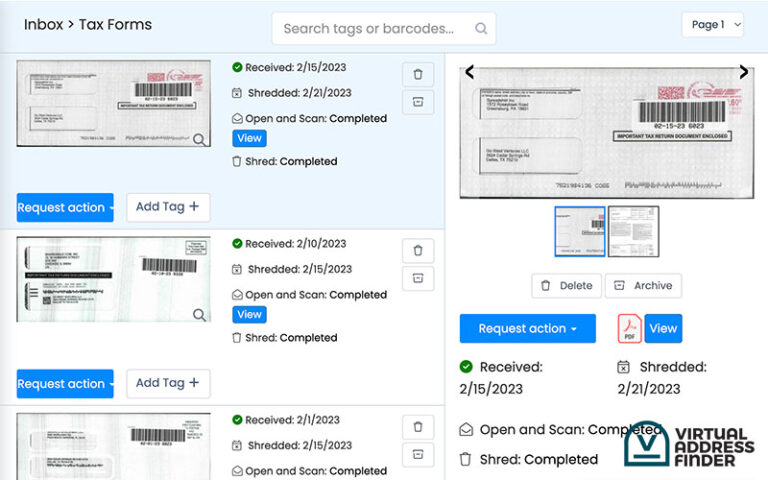Click archive icon for the 2/15/2023 mail item
Viewport: 768px width, 480px height.
(x=417, y=102)
